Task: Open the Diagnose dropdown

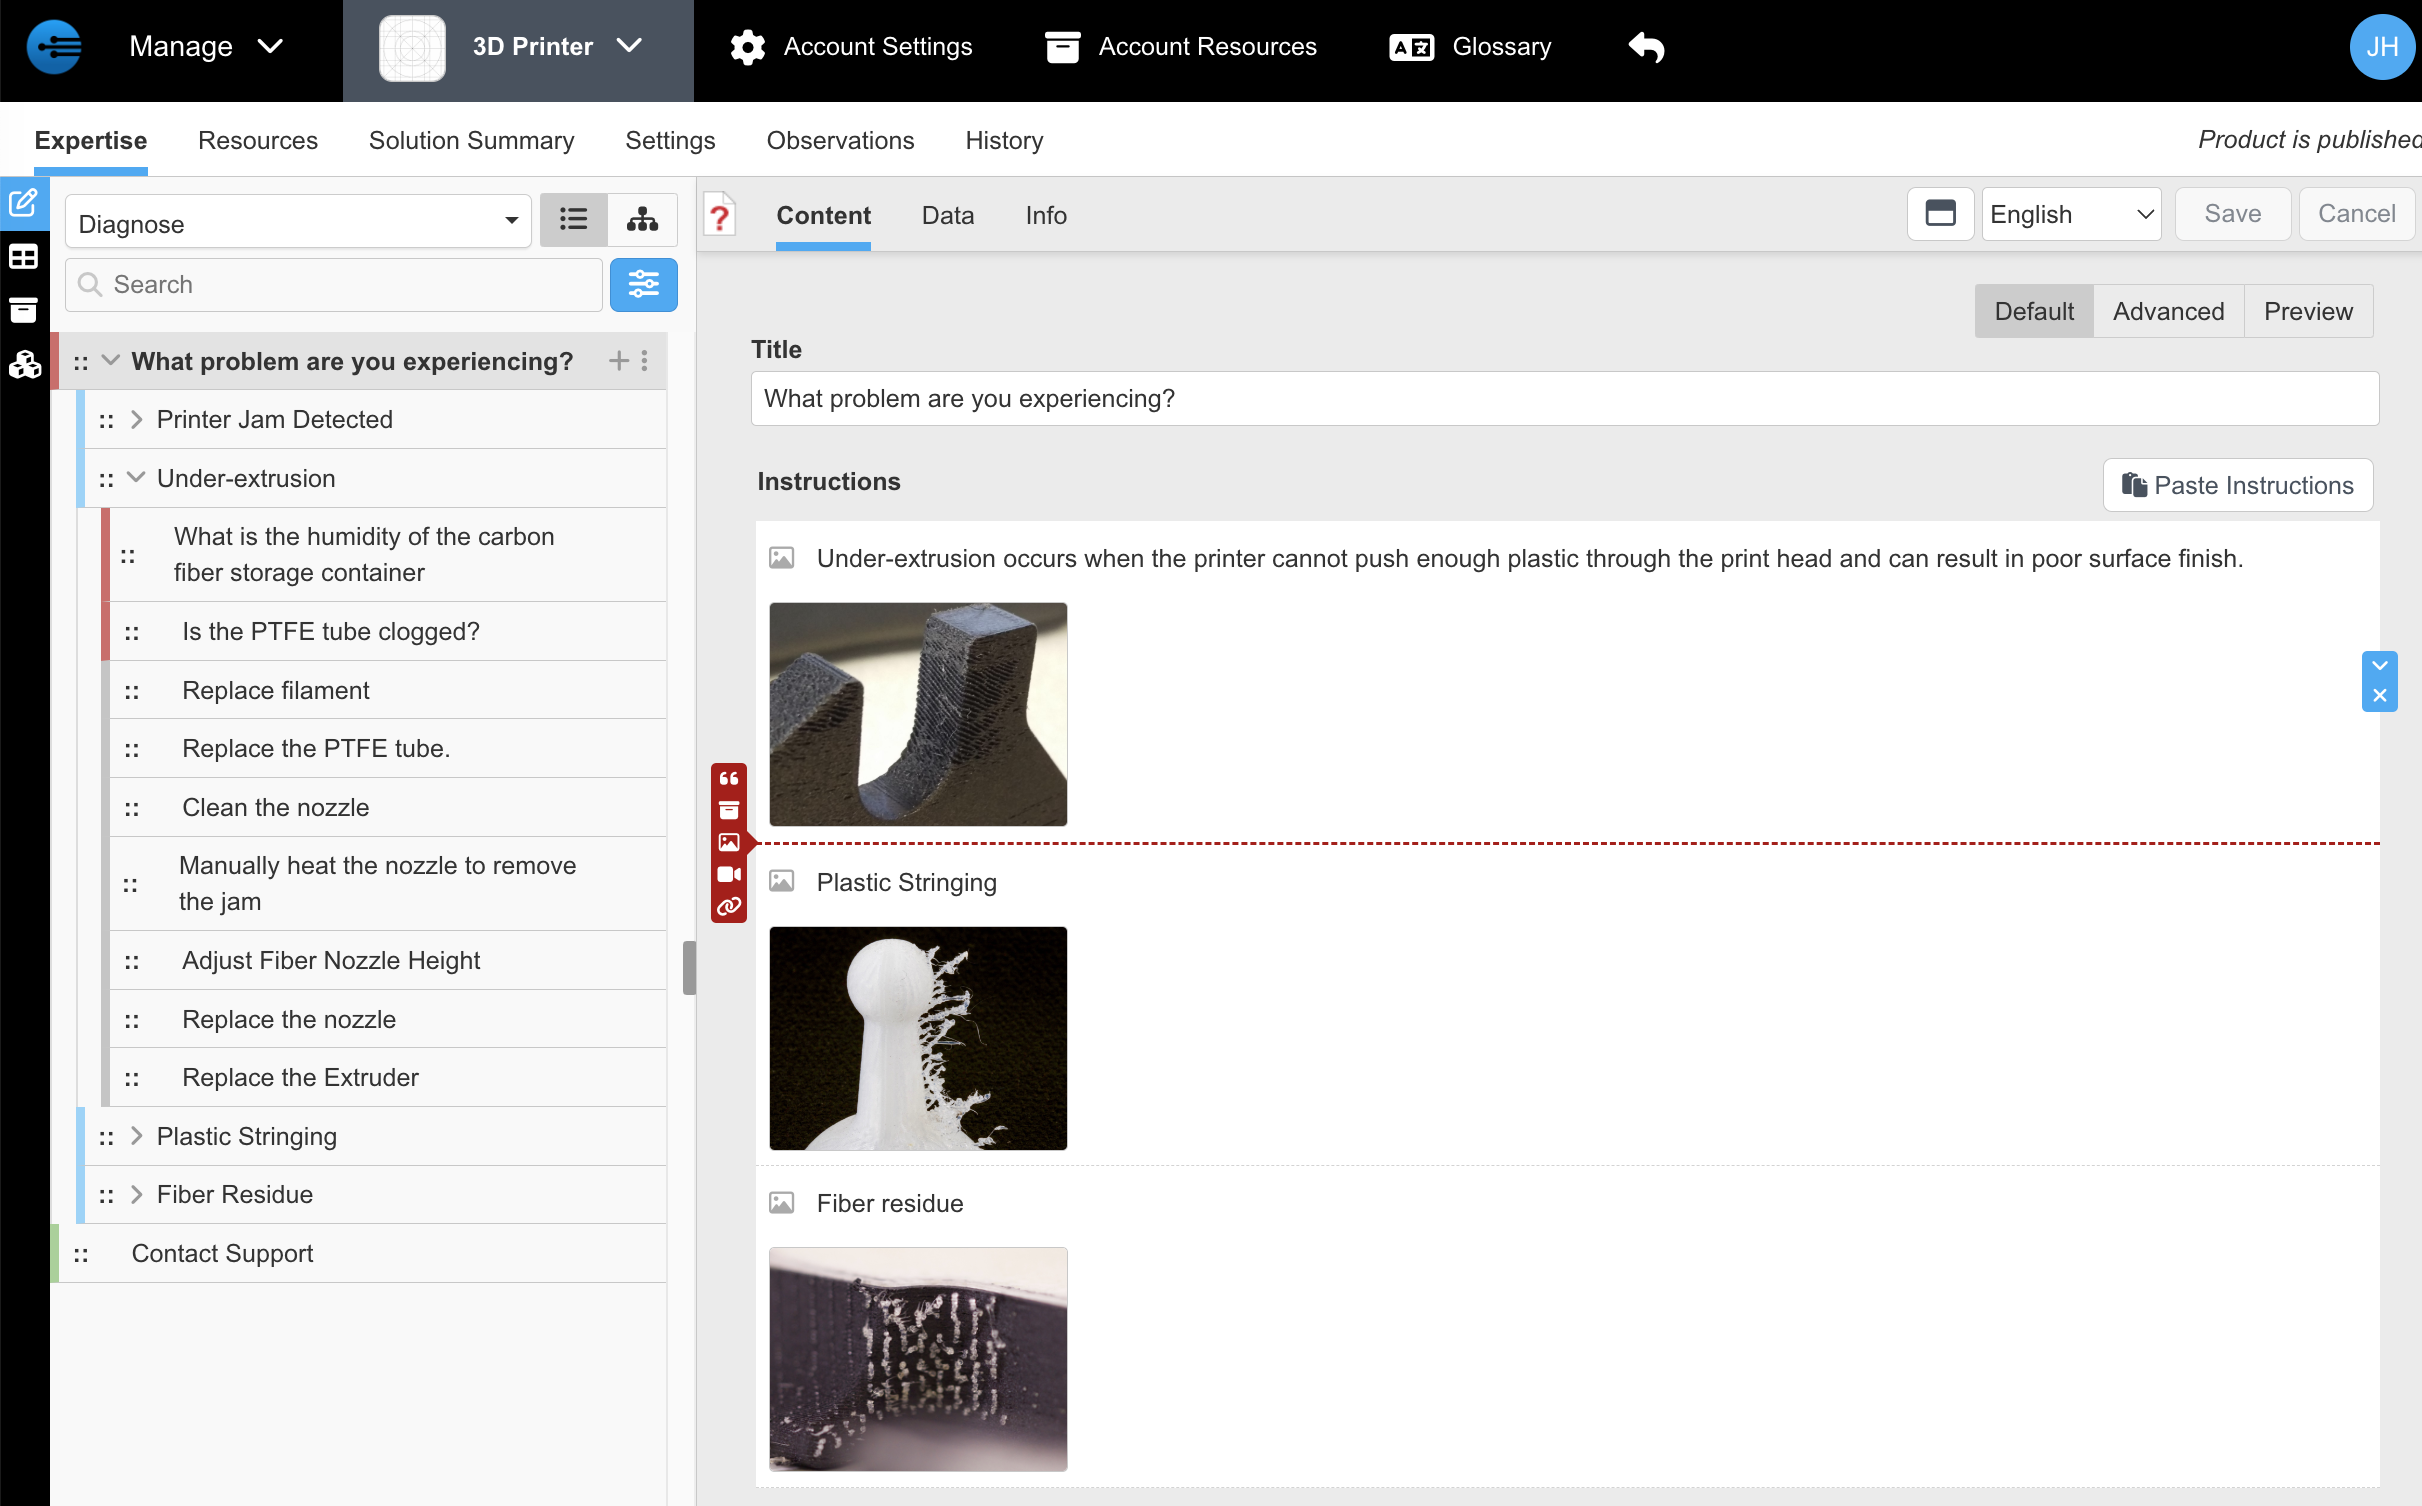Action: [x=298, y=223]
